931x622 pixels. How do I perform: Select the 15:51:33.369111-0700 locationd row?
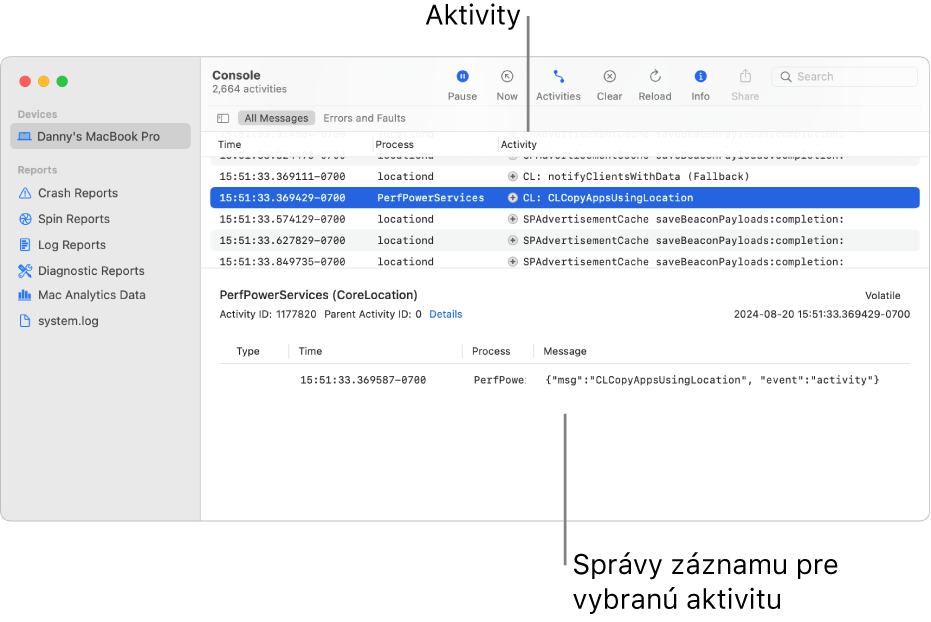(x=565, y=176)
